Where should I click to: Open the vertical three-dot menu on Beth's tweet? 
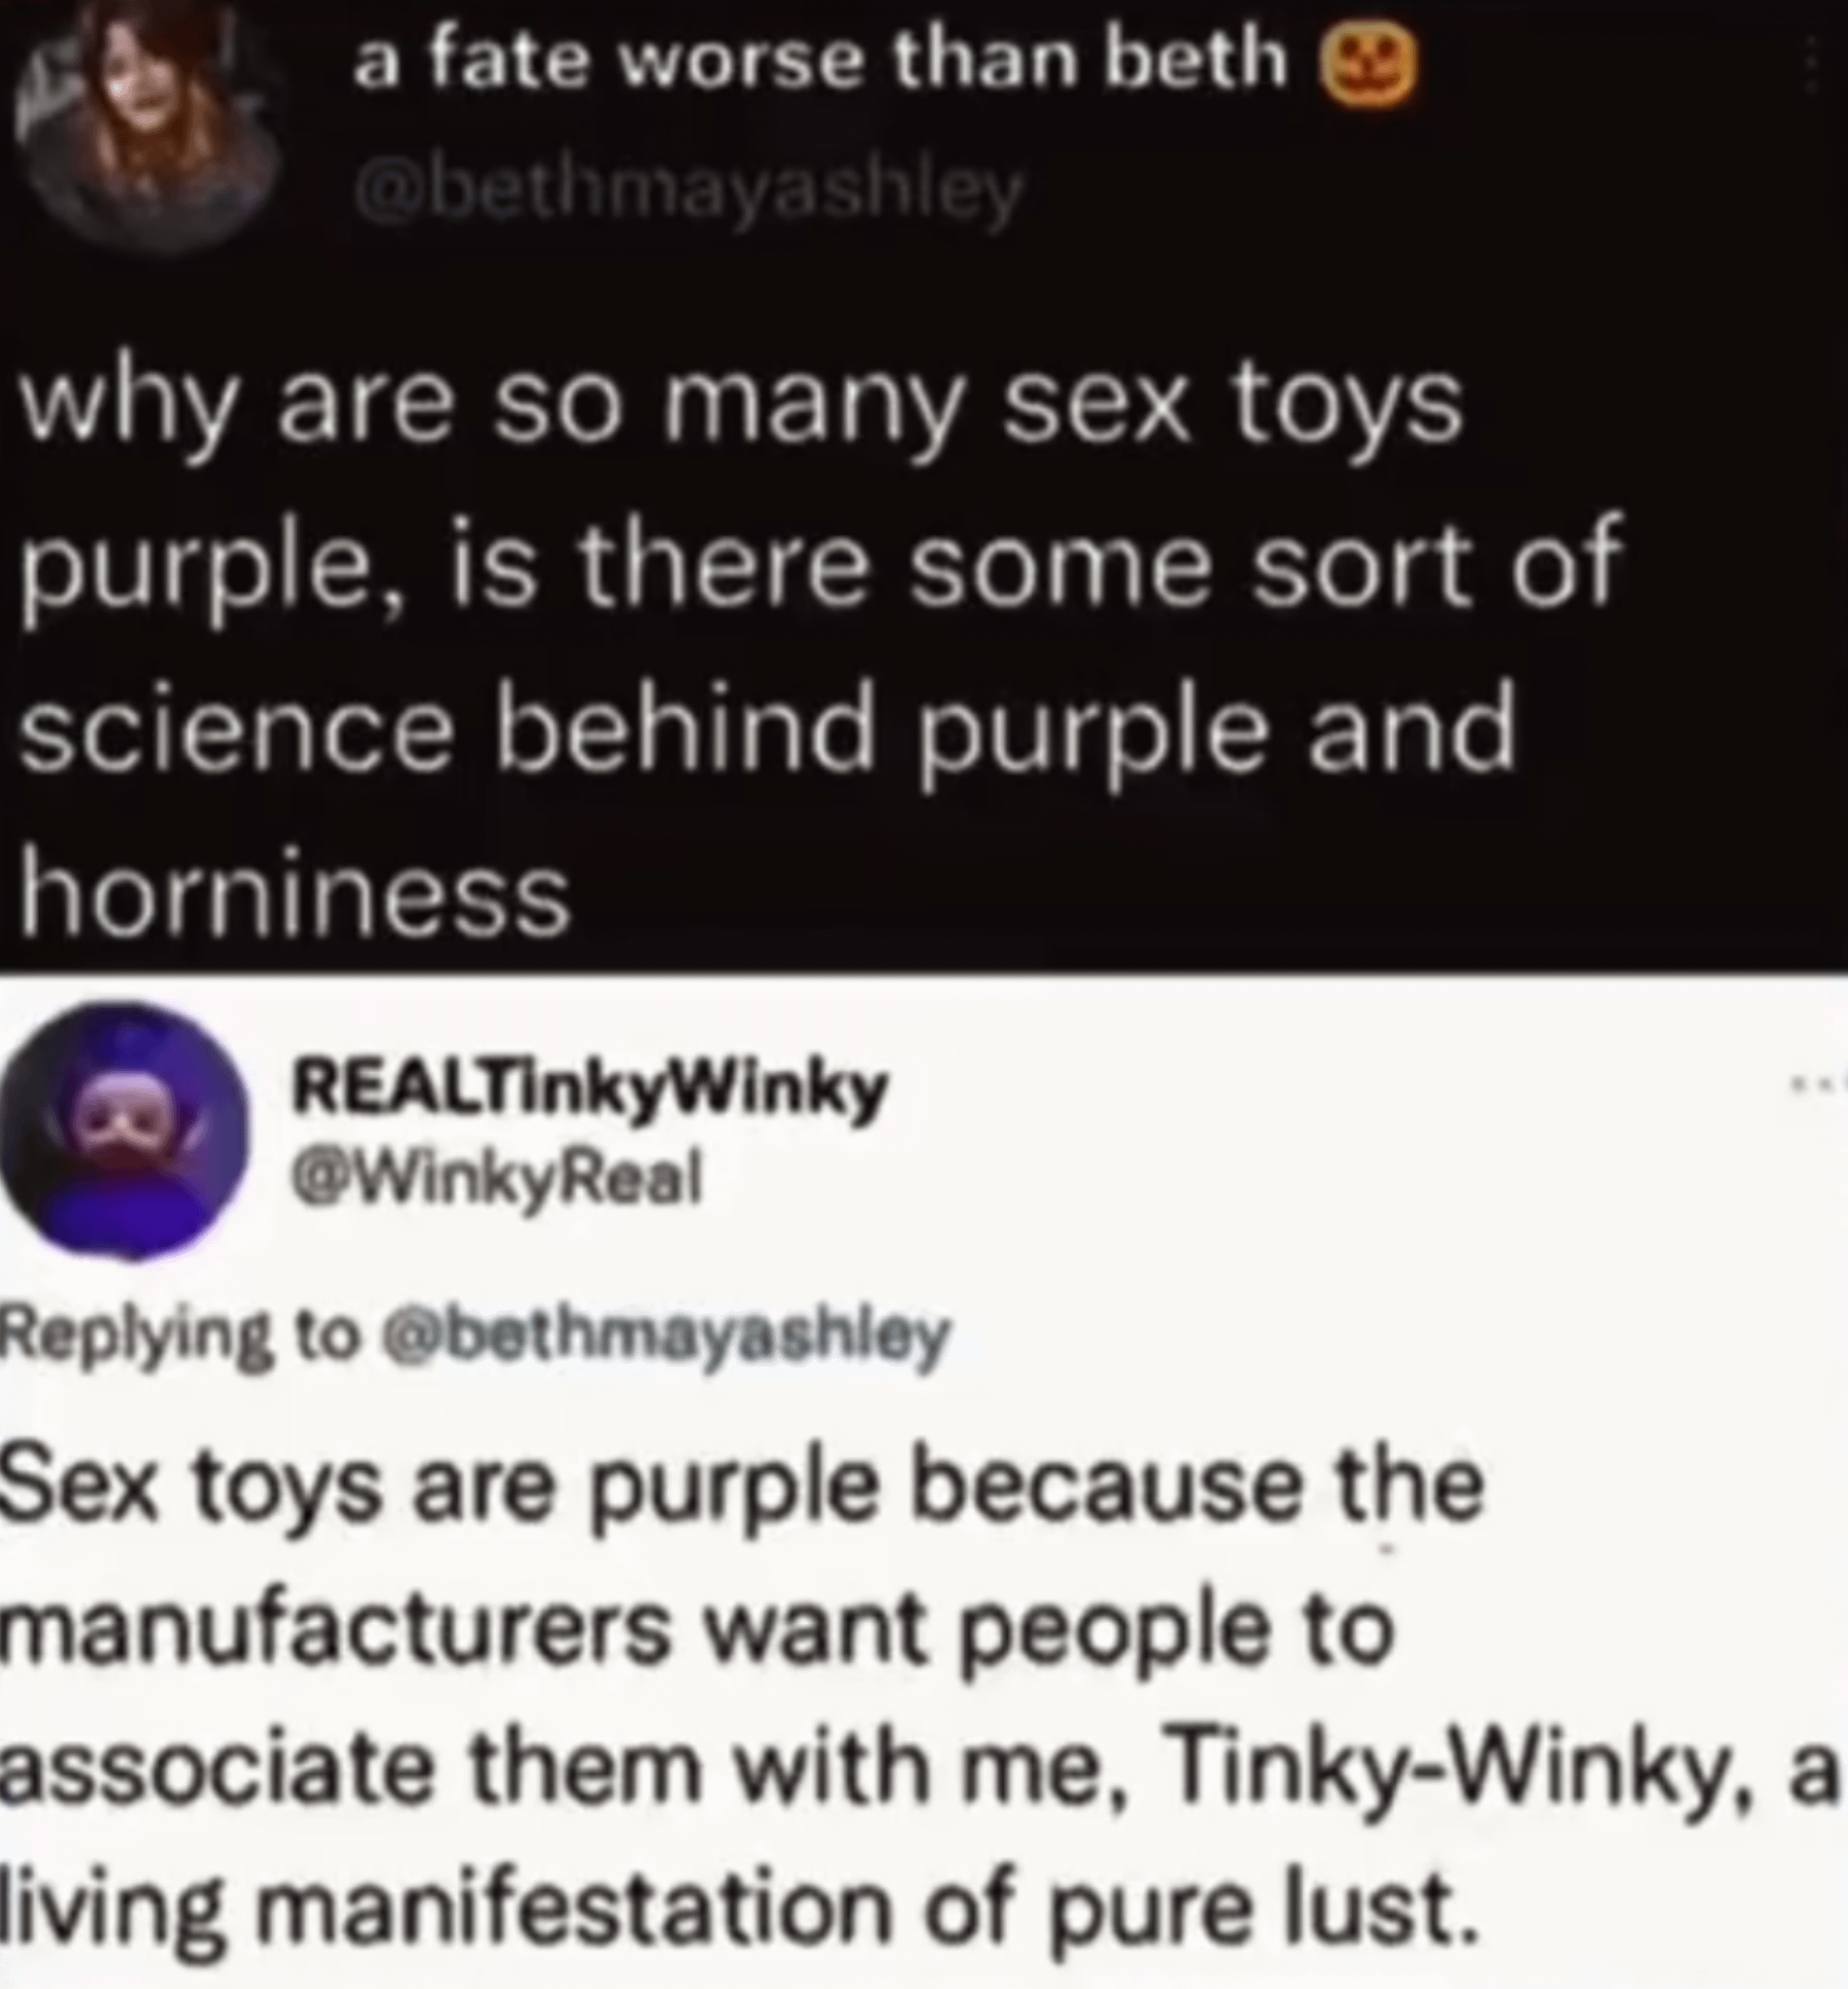tap(1838, 75)
